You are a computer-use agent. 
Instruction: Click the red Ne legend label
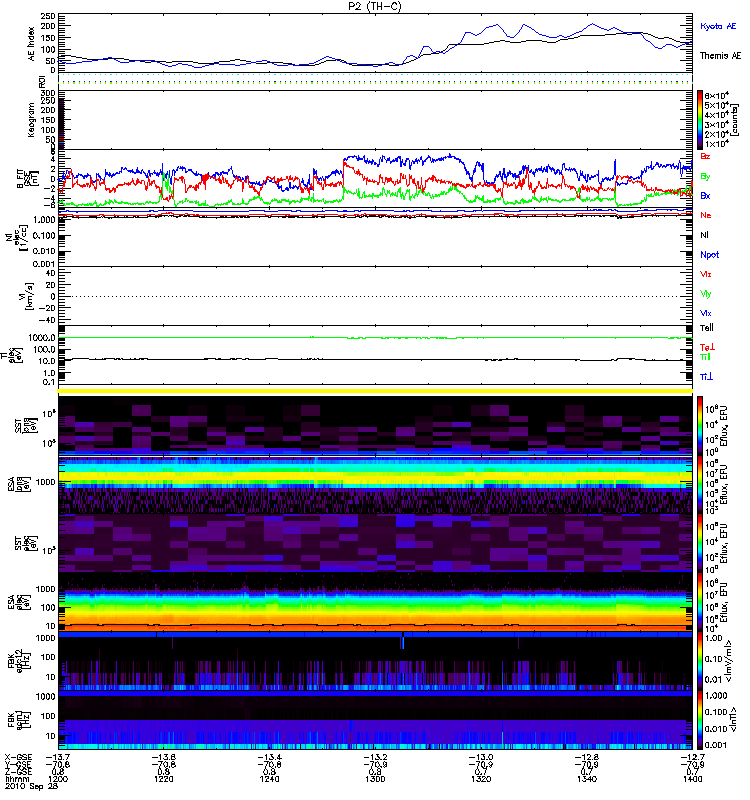coord(706,215)
